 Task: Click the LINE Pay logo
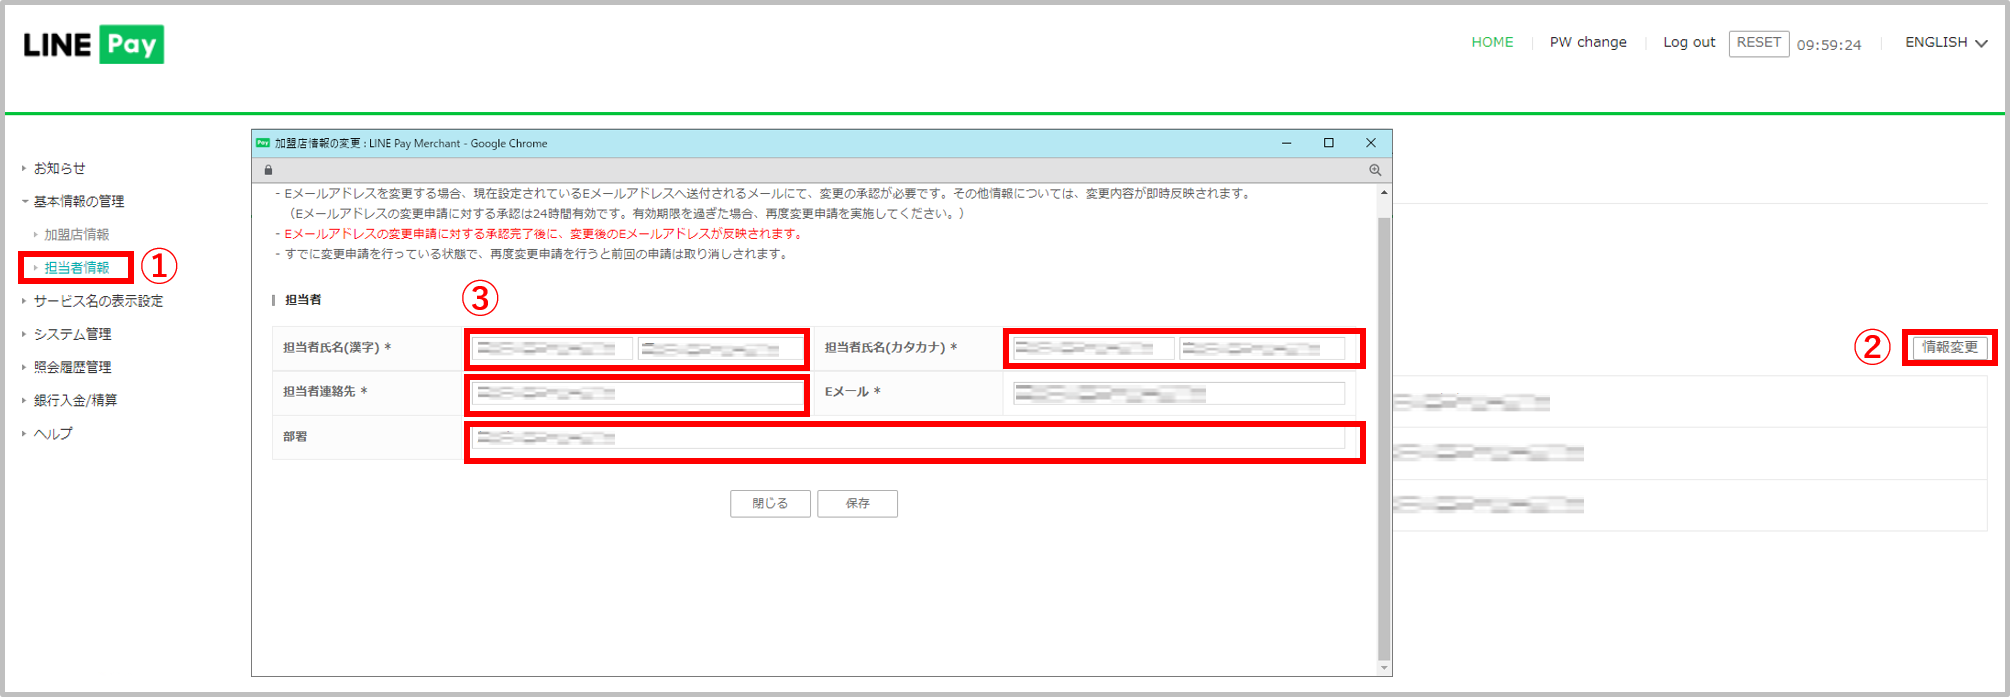[93, 45]
